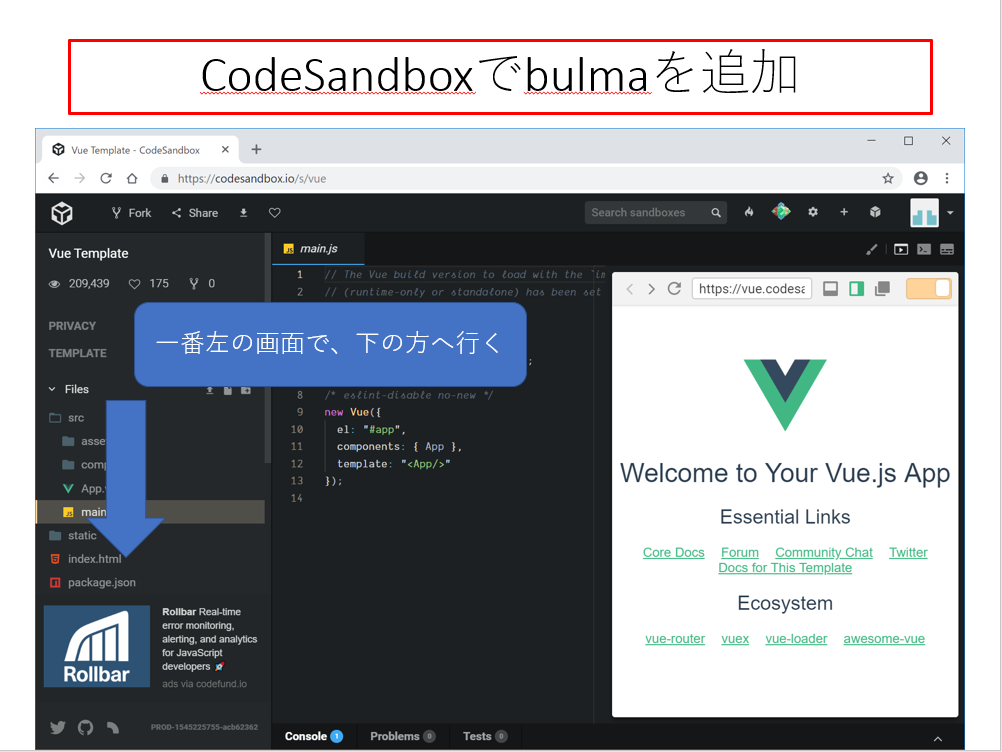Open the user avatar dropdown arrow
1002x752 pixels.
(x=949, y=213)
